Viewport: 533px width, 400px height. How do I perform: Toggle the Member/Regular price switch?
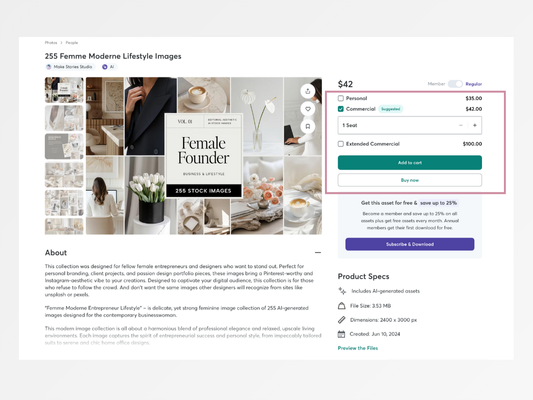tap(455, 84)
